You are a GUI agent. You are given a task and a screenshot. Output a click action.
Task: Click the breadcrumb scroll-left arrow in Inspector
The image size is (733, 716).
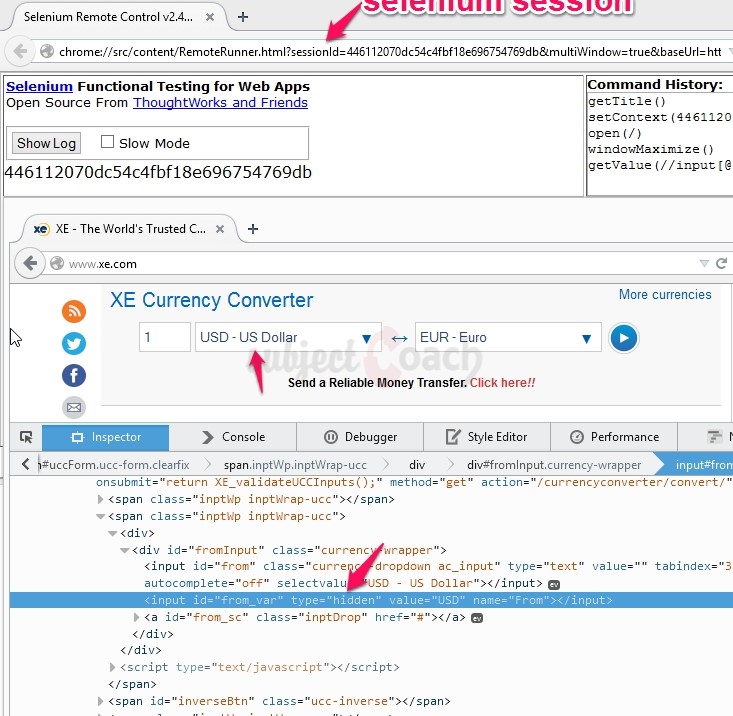pyautogui.click(x=26, y=465)
